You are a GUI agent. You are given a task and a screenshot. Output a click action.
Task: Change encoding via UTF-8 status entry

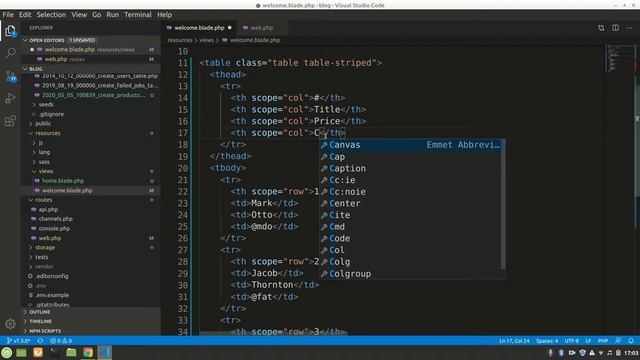pyautogui.click(x=571, y=341)
